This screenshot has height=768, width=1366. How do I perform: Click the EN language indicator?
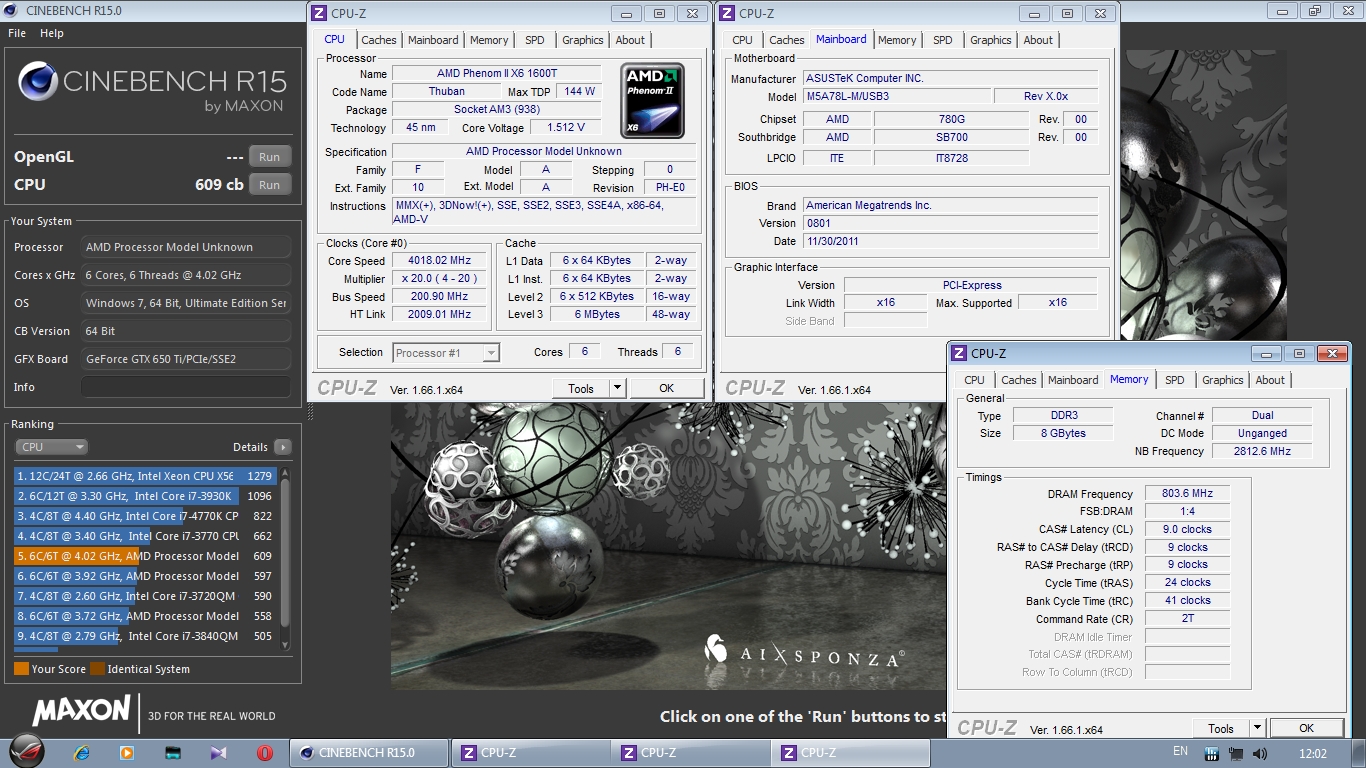point(1180,752)
